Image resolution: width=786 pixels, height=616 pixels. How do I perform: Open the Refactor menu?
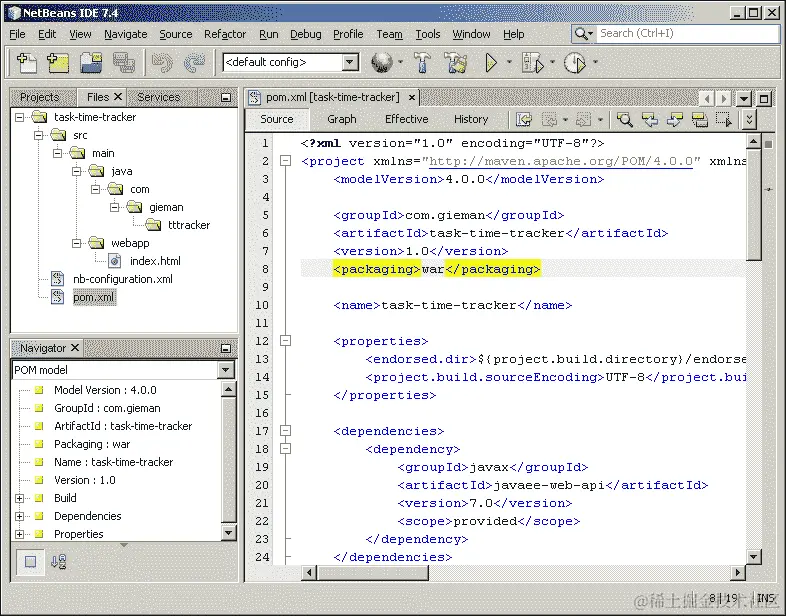point(225,34)
